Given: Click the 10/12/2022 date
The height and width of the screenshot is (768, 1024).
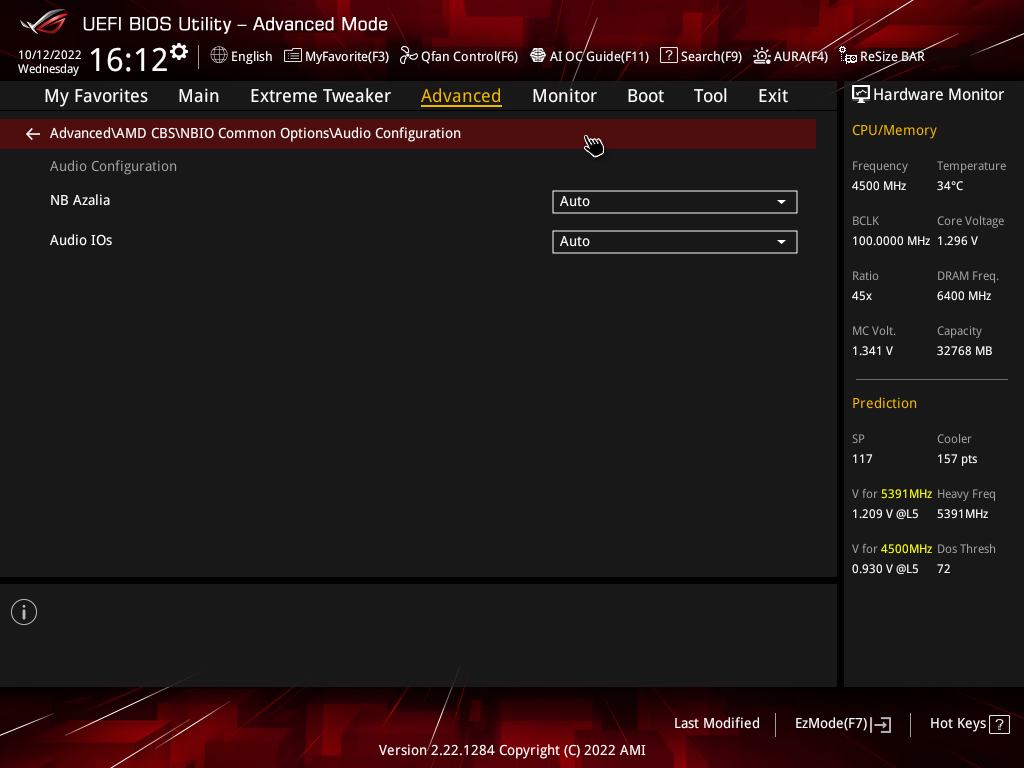Looking at the screenshot, I should (x=50, y=55).
